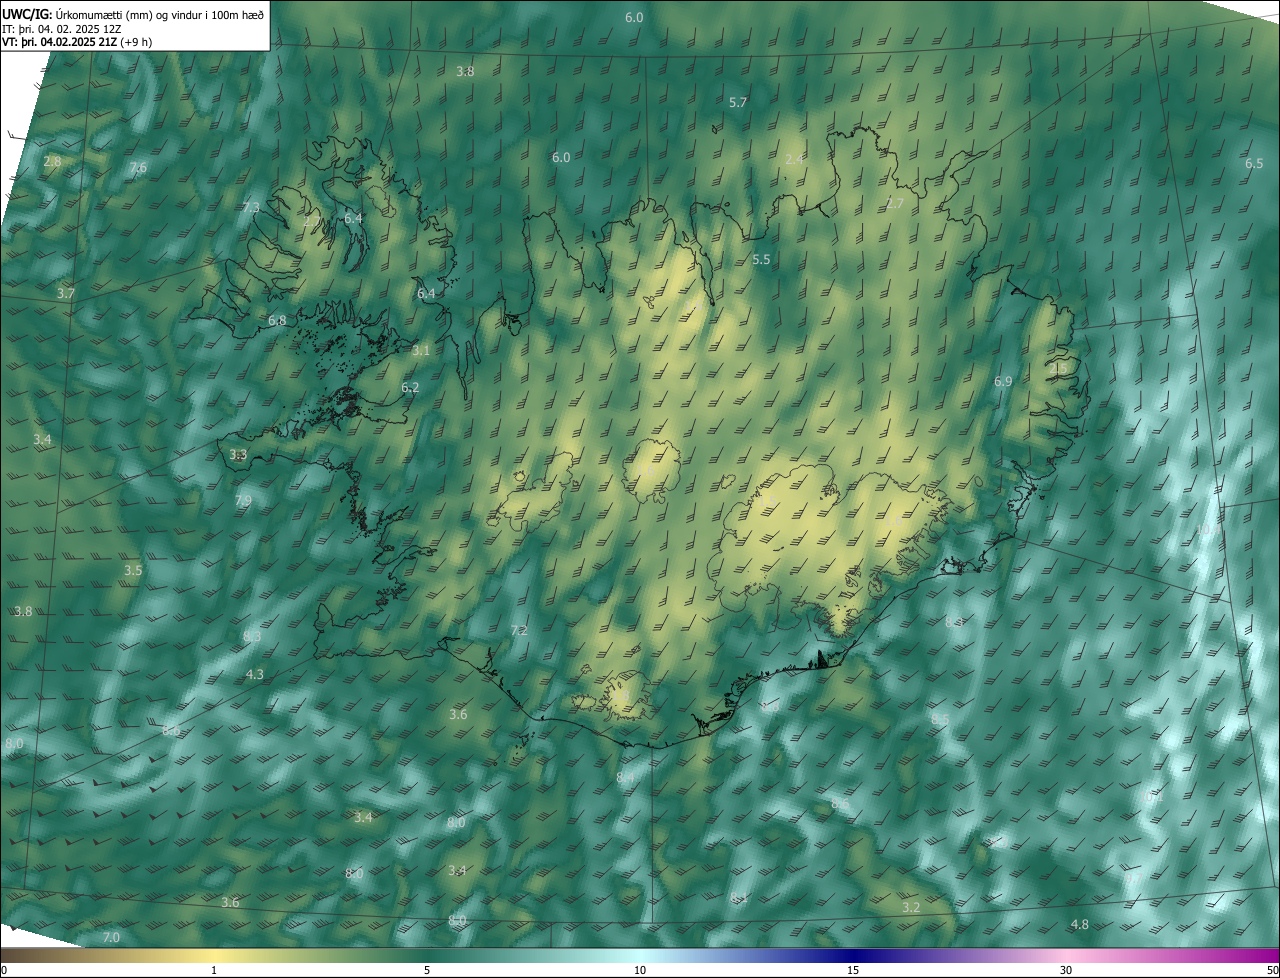Click the 4.3 value label on the map
Screen dimensions: 1280x978
(255, 675)
